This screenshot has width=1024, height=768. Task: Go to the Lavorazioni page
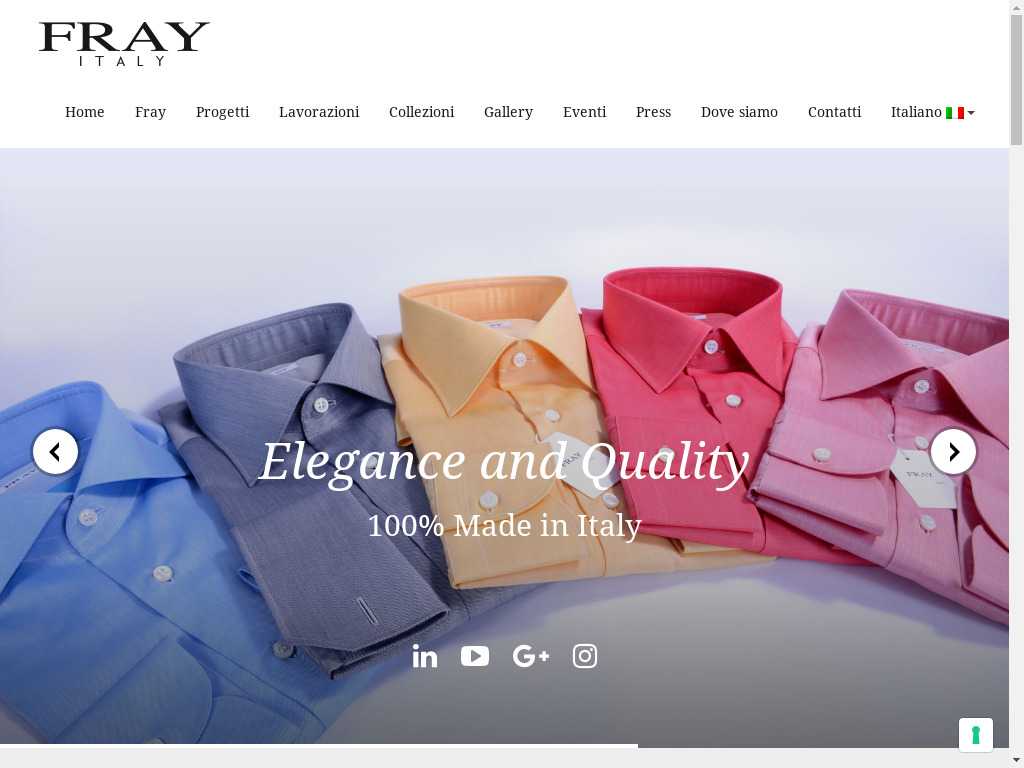pos(319,112)
